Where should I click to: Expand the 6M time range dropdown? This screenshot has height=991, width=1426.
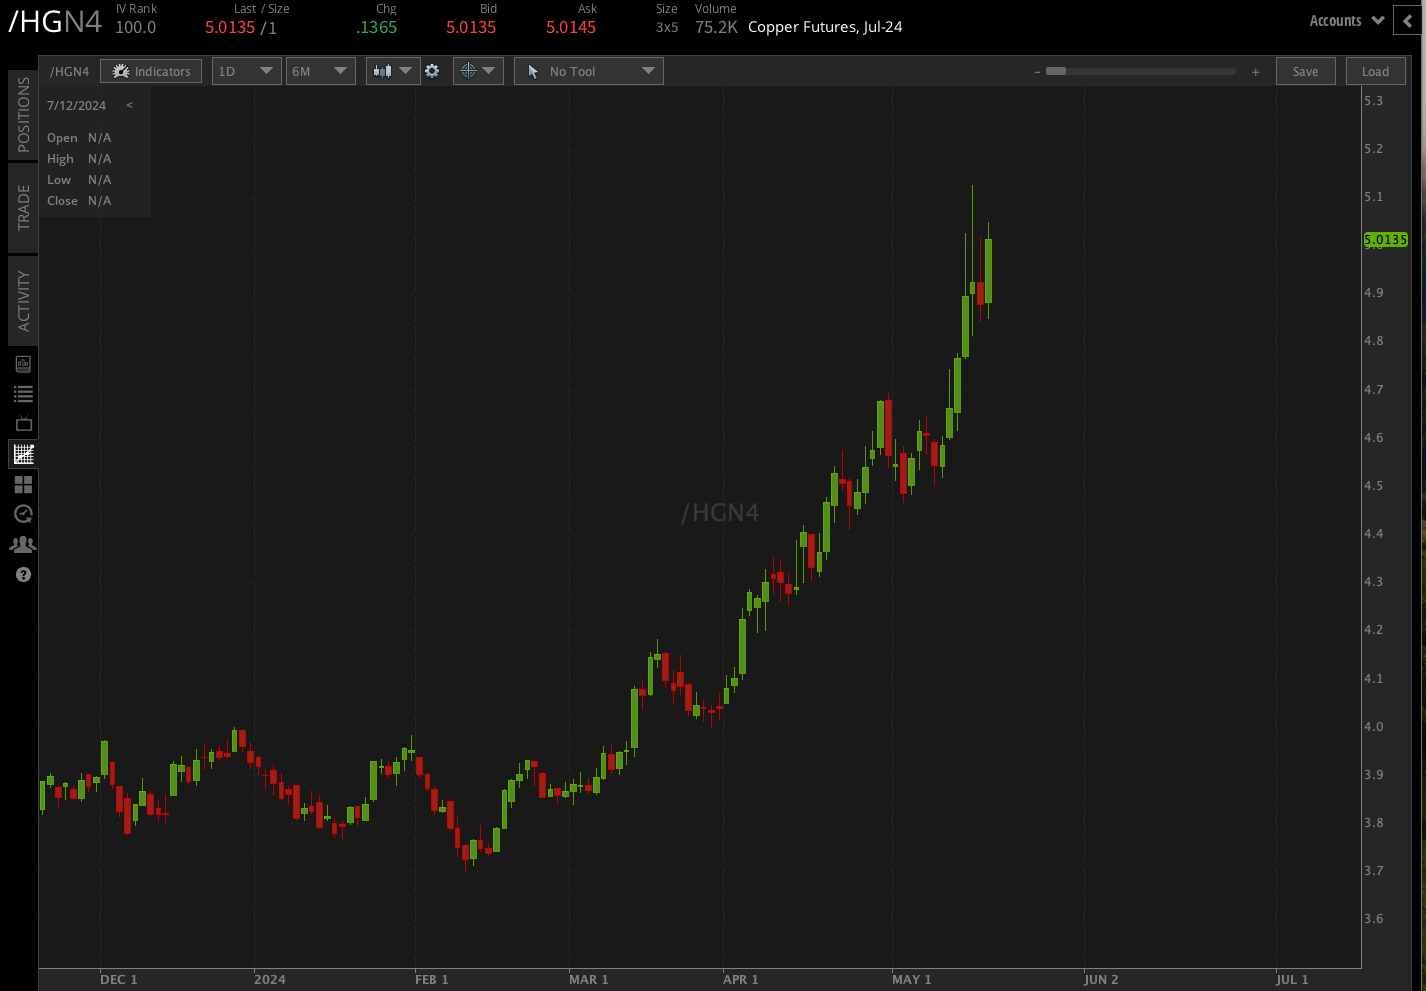(x=320, y=71)
